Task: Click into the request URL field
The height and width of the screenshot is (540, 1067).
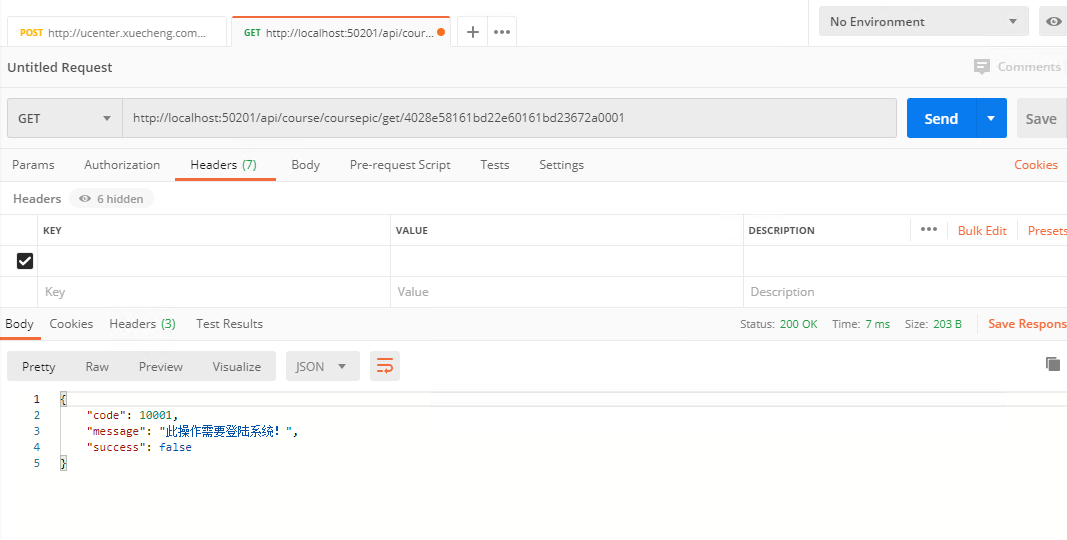Action: click(510, 118)
